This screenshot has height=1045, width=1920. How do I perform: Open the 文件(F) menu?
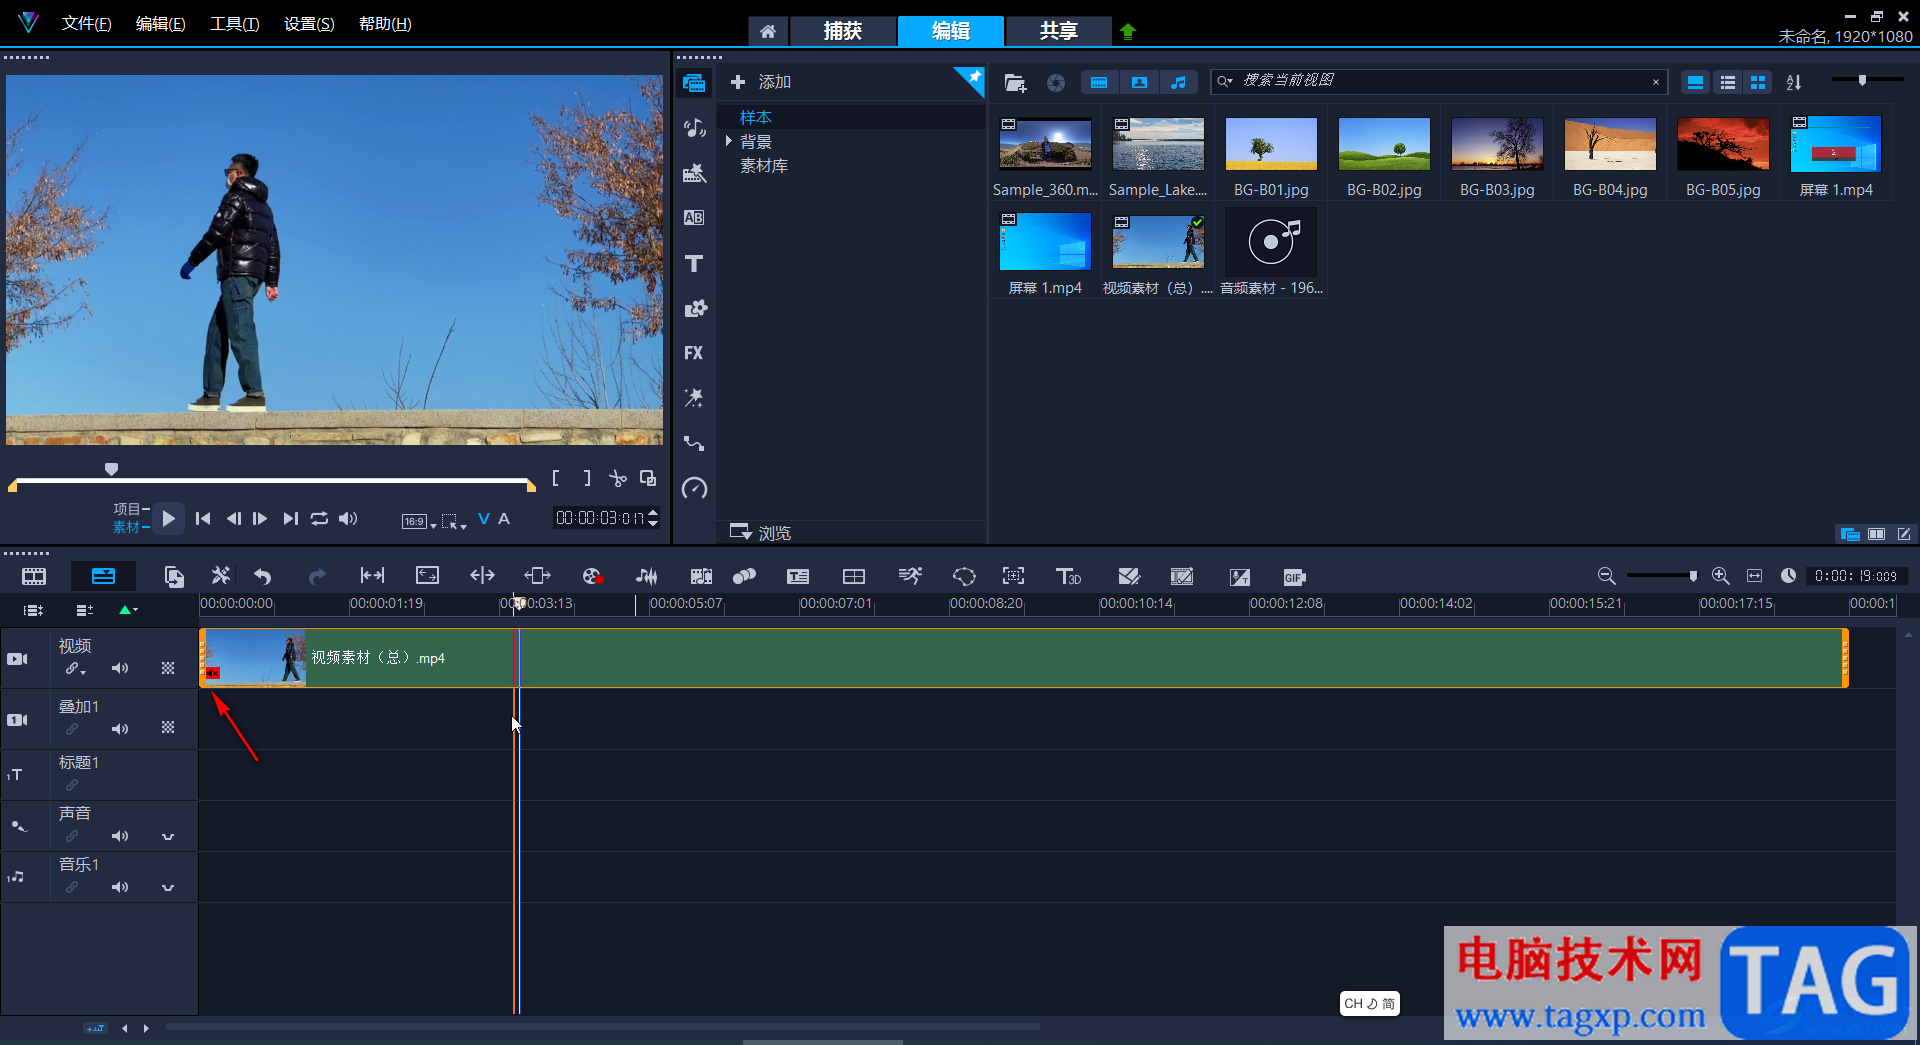[x=86, y=24]
